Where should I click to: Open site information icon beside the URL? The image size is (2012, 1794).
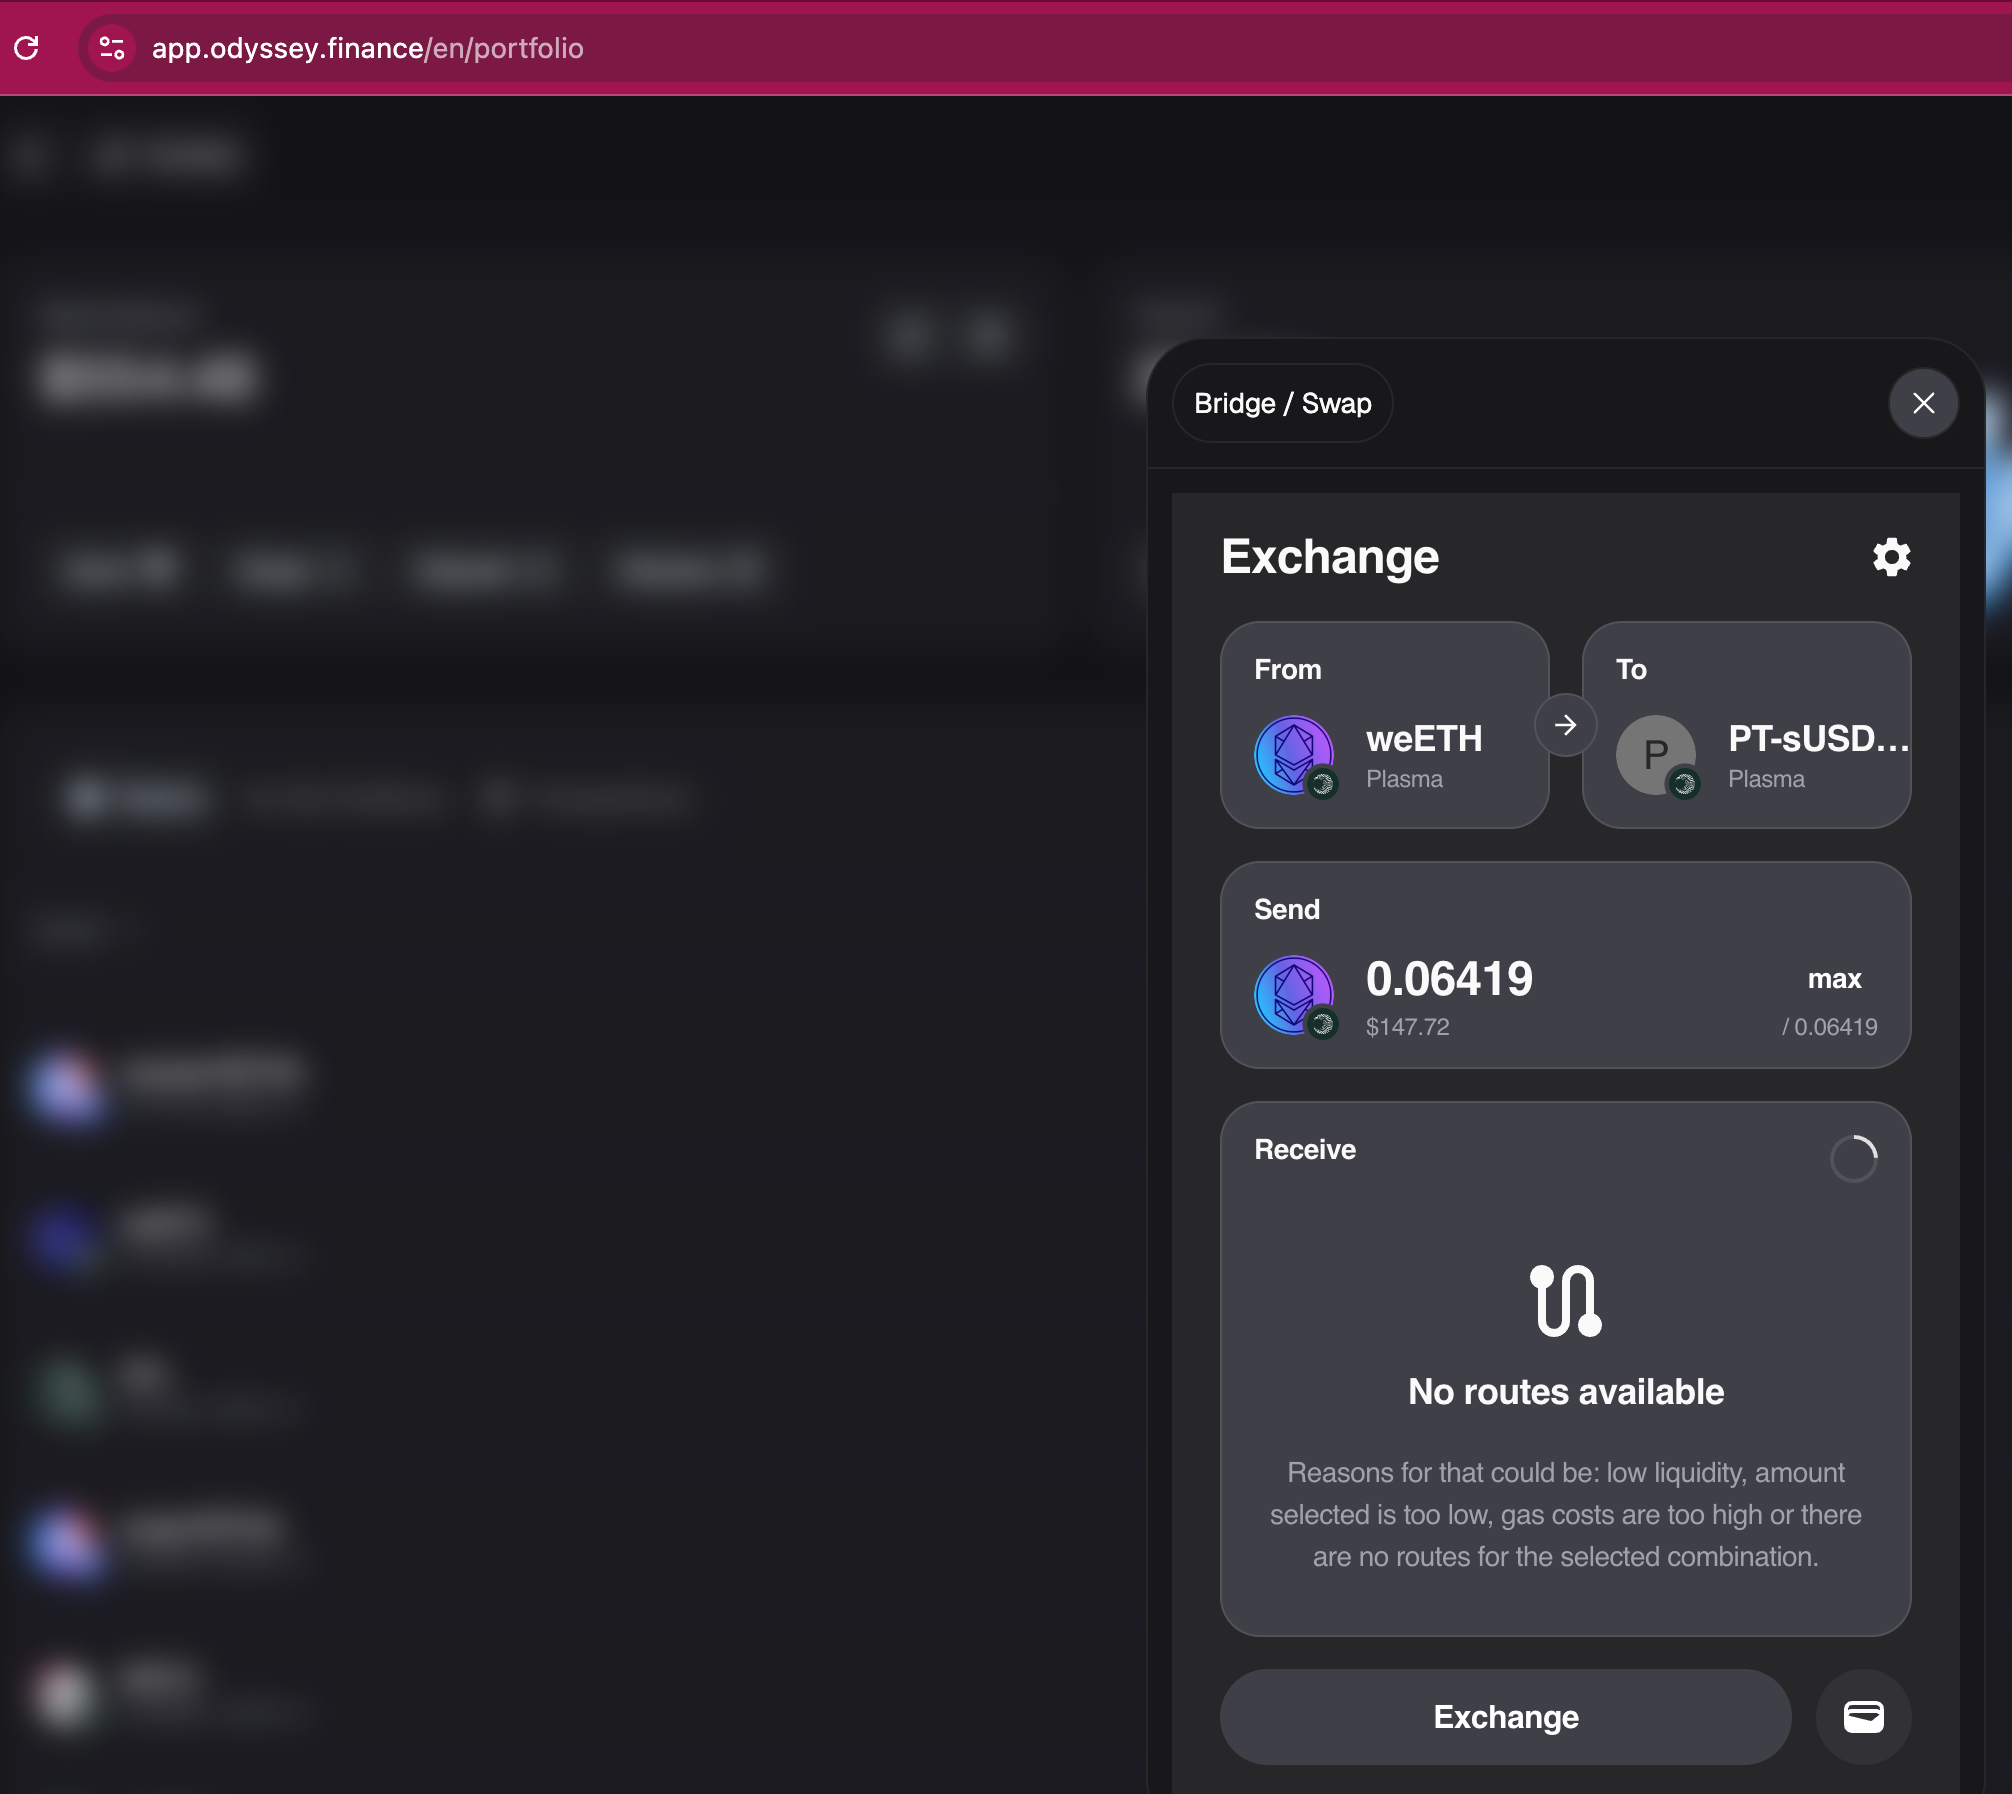tap(112, 48)
